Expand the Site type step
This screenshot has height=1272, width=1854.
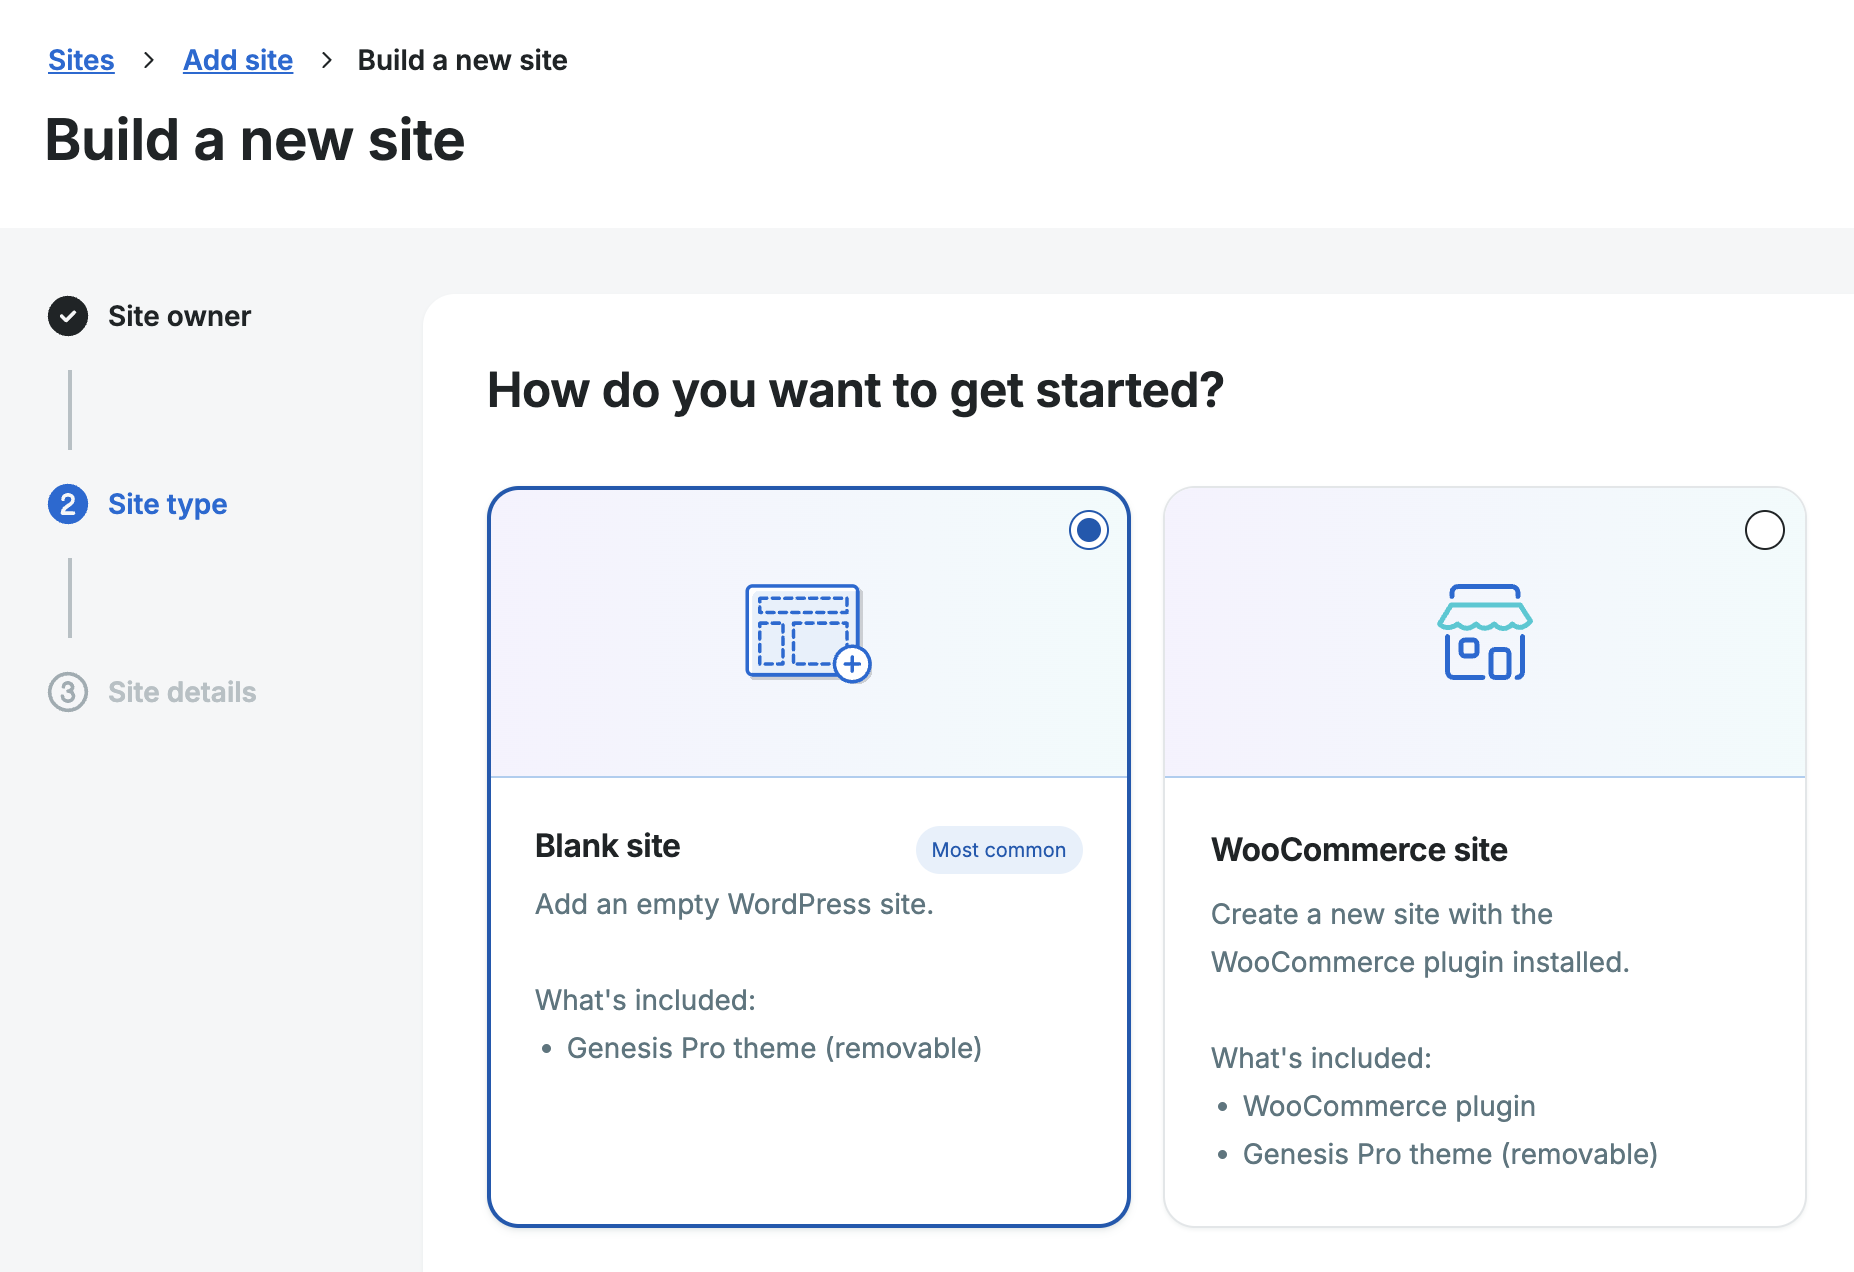[x=167, y=504]
